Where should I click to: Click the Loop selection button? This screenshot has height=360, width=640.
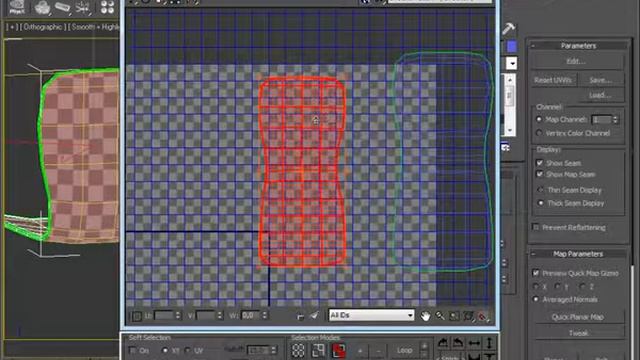(404, 351)
